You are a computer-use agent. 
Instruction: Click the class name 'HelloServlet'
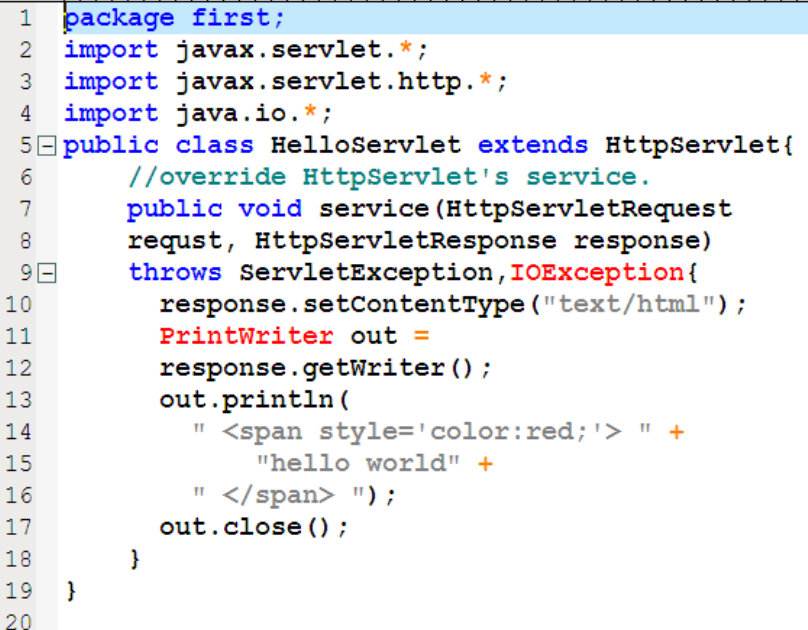(366, 145)
